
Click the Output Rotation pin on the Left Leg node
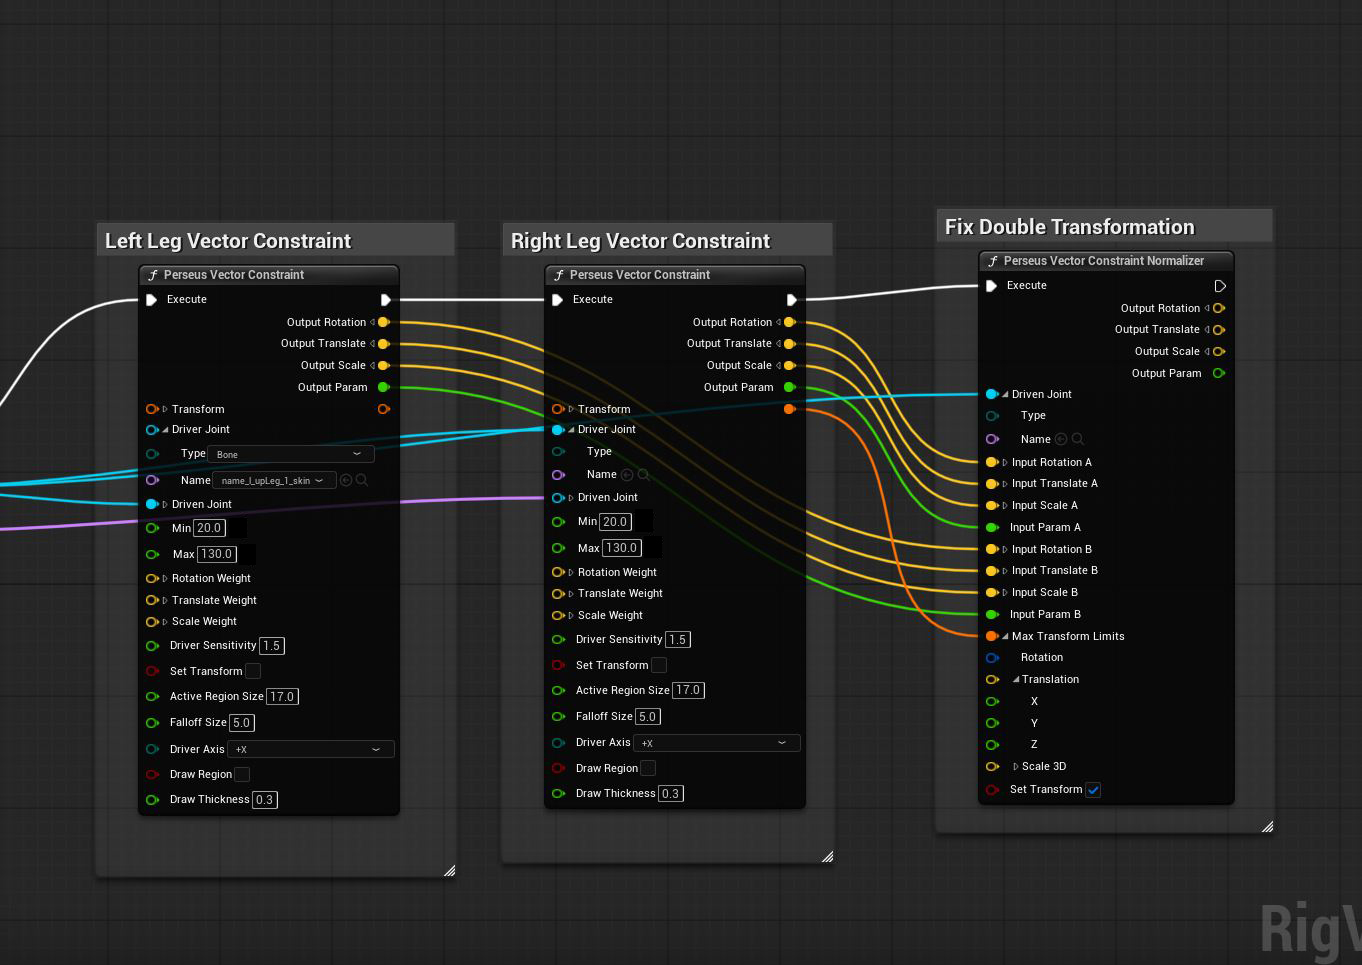point(384,322)
